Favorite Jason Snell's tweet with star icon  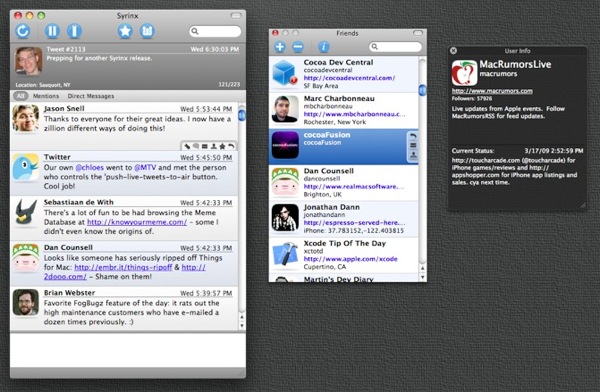coord(222,146)
